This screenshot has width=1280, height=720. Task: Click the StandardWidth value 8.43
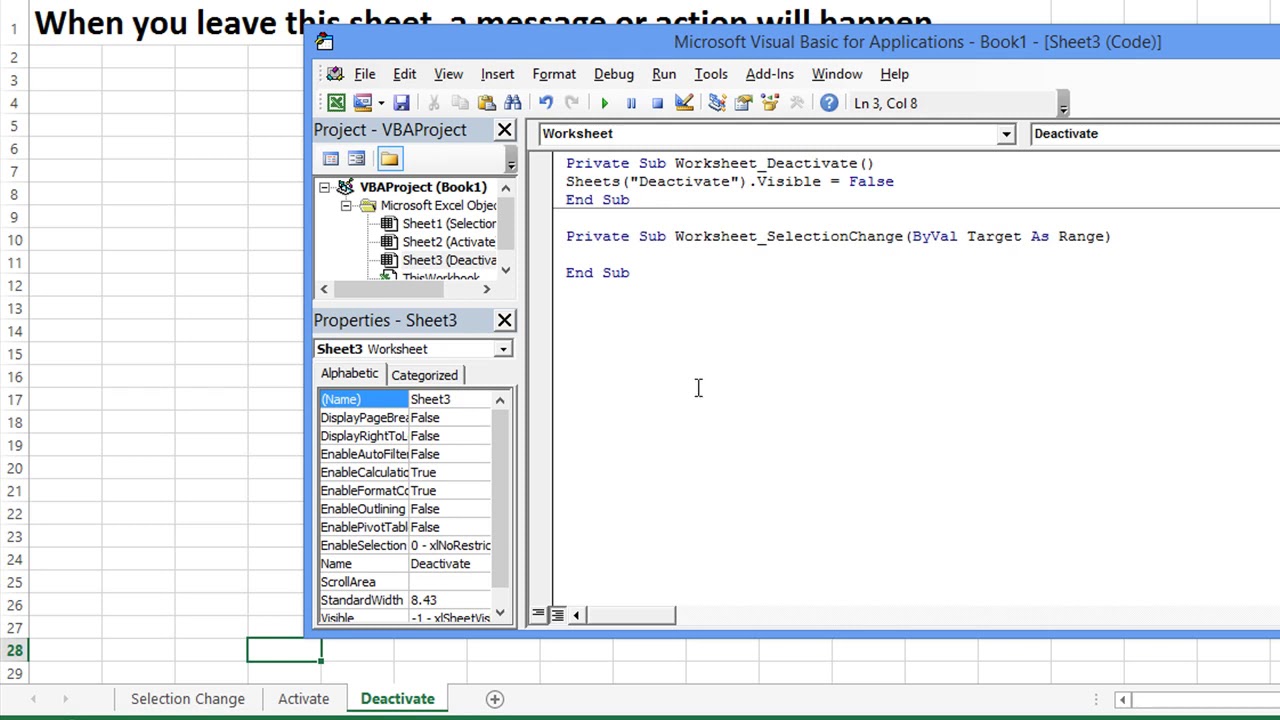coord(449,600)
